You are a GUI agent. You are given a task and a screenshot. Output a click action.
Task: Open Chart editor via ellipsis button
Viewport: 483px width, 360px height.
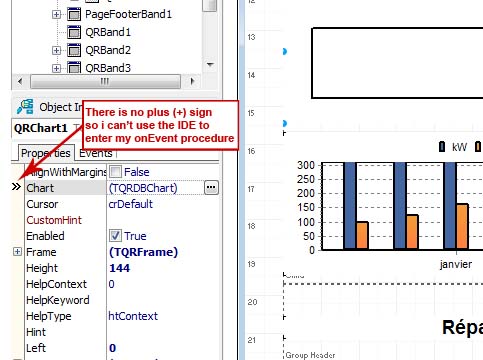coord(211,188)
